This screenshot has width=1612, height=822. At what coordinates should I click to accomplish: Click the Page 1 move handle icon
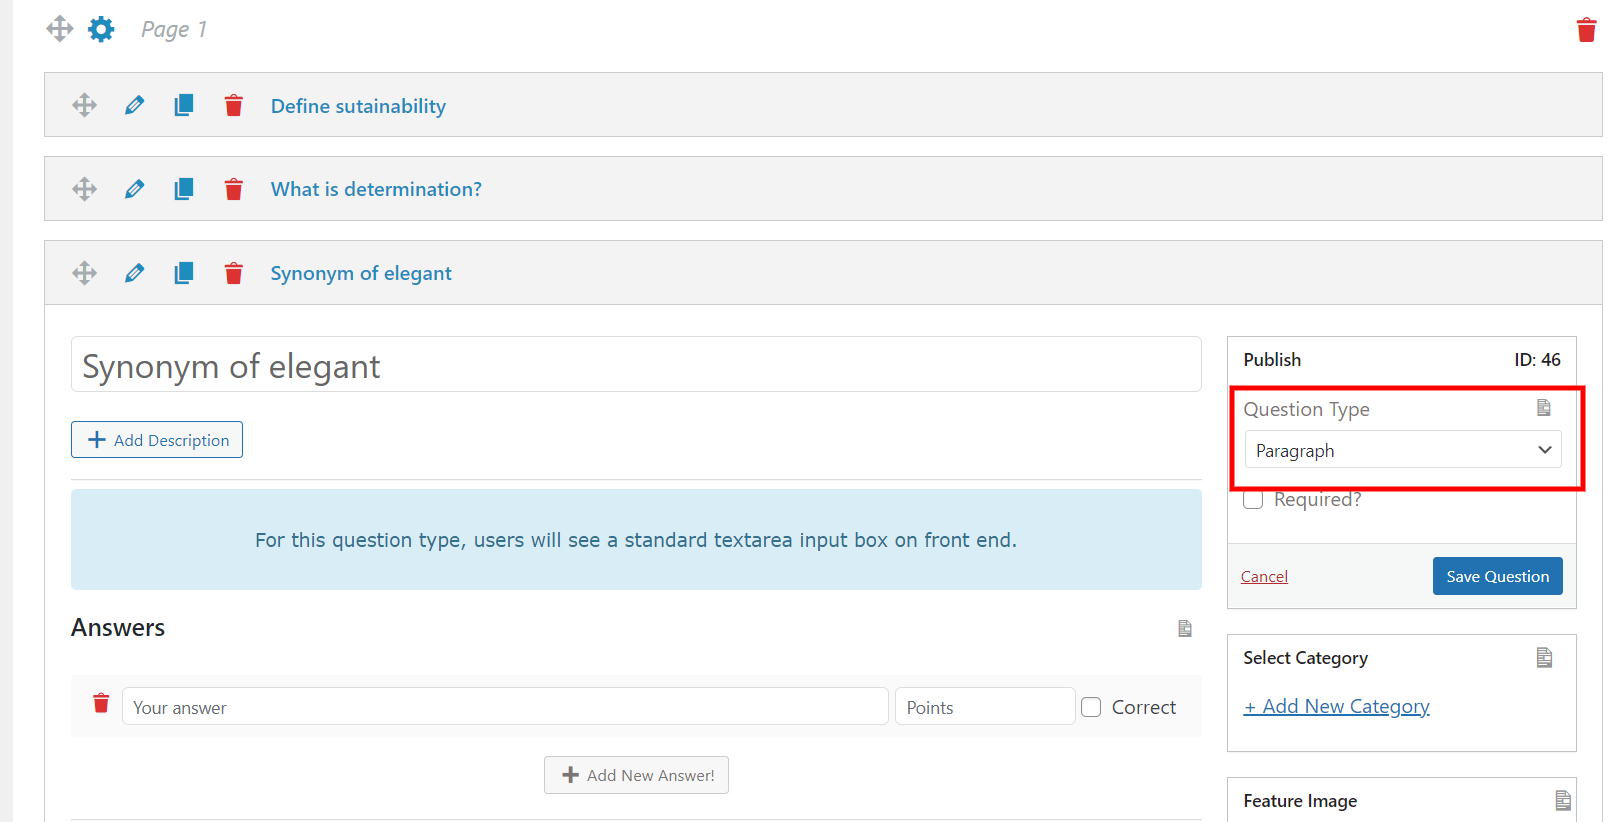pyautogui.click(x=60, y=29)
